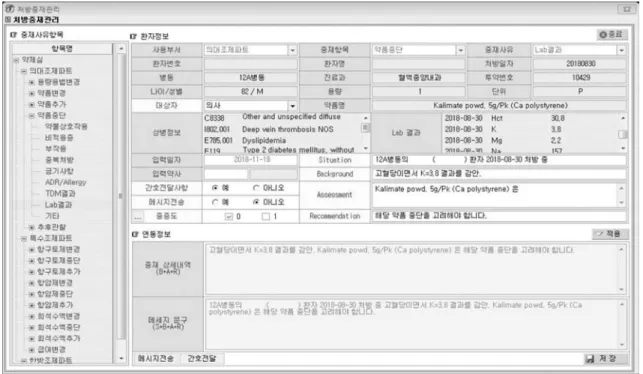Expand the 항암제중단 tree node
The height and width of the screenshot is (374, 643).
pyautogui.click(x=32, y=294)
